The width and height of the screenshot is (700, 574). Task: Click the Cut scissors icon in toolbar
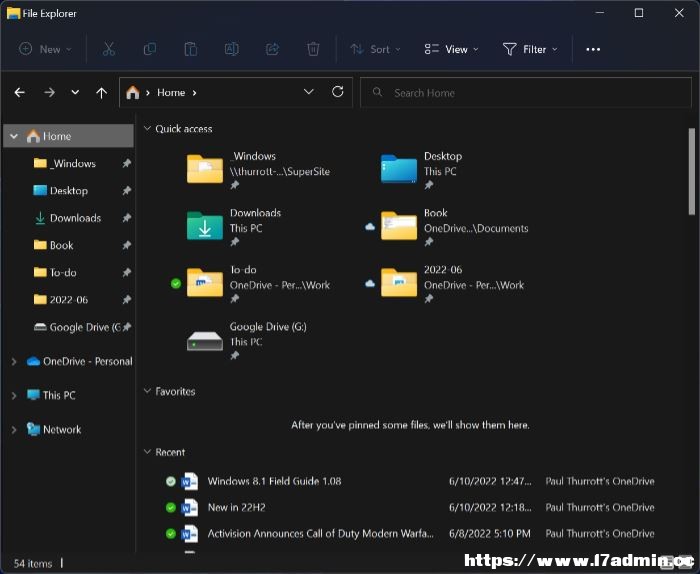click(108, 49)
